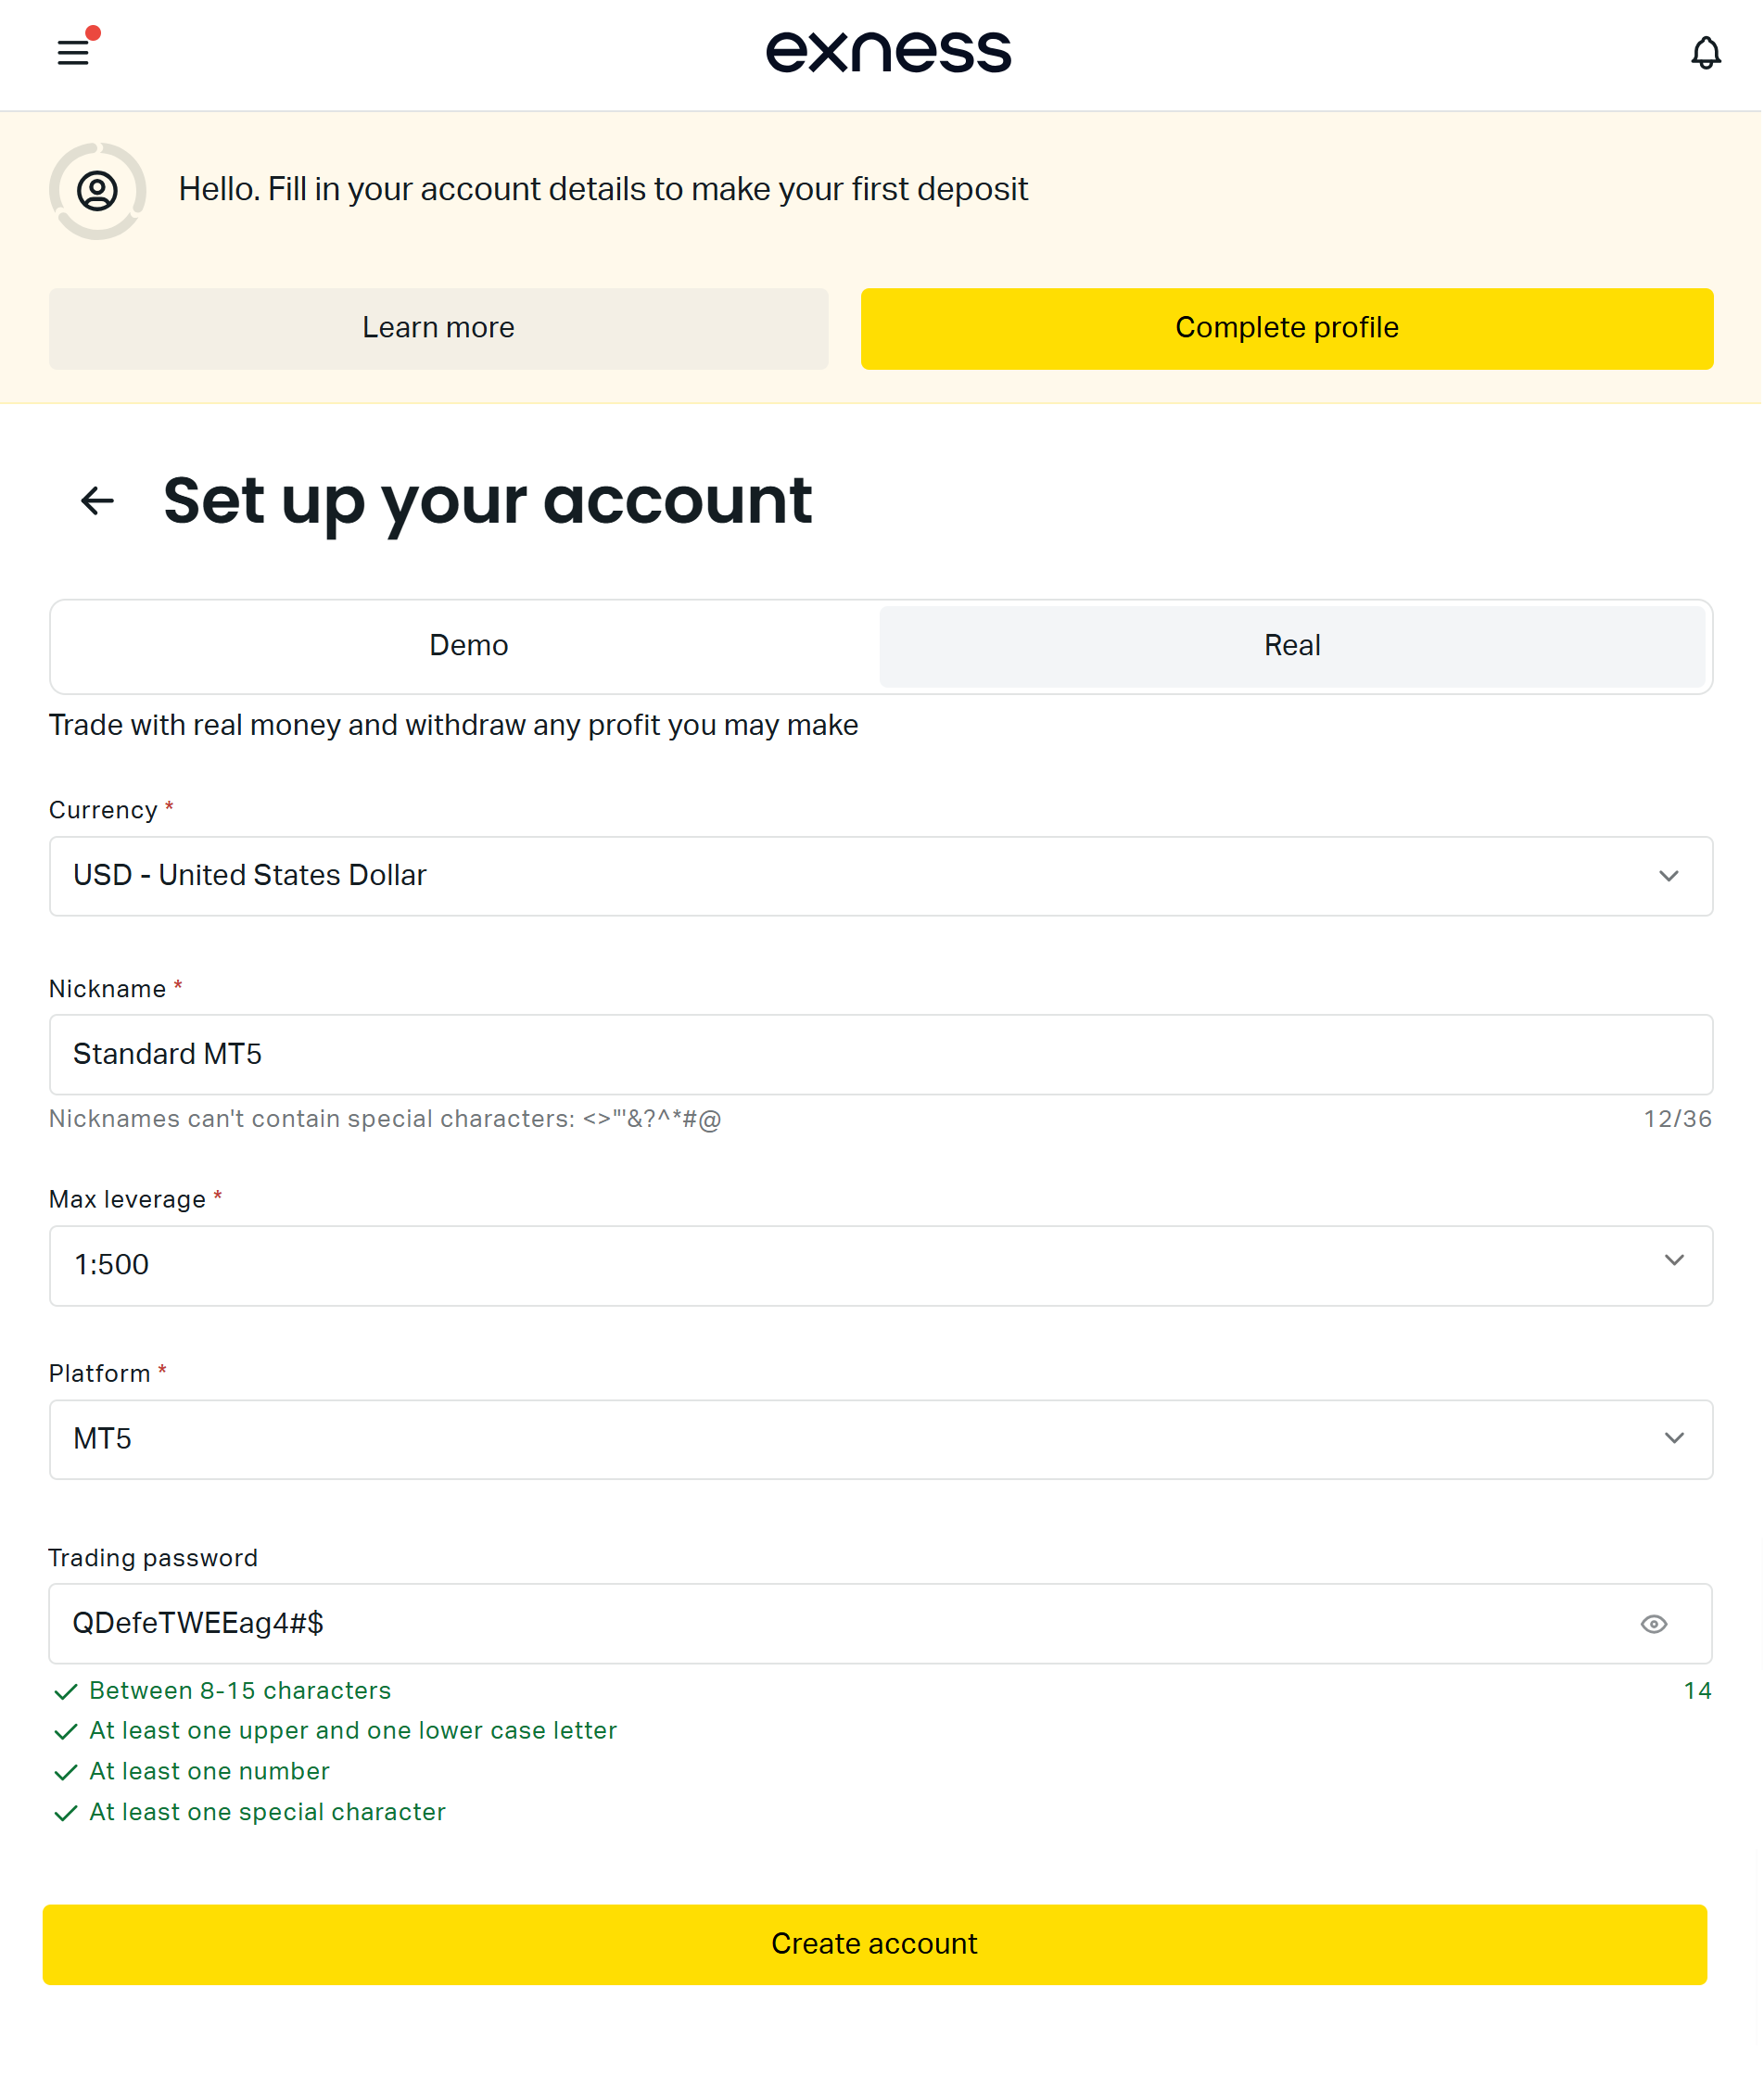Click the Platform chevron arrow
Viewport: 1764px width, 2076px height.
[1676, 1440]
